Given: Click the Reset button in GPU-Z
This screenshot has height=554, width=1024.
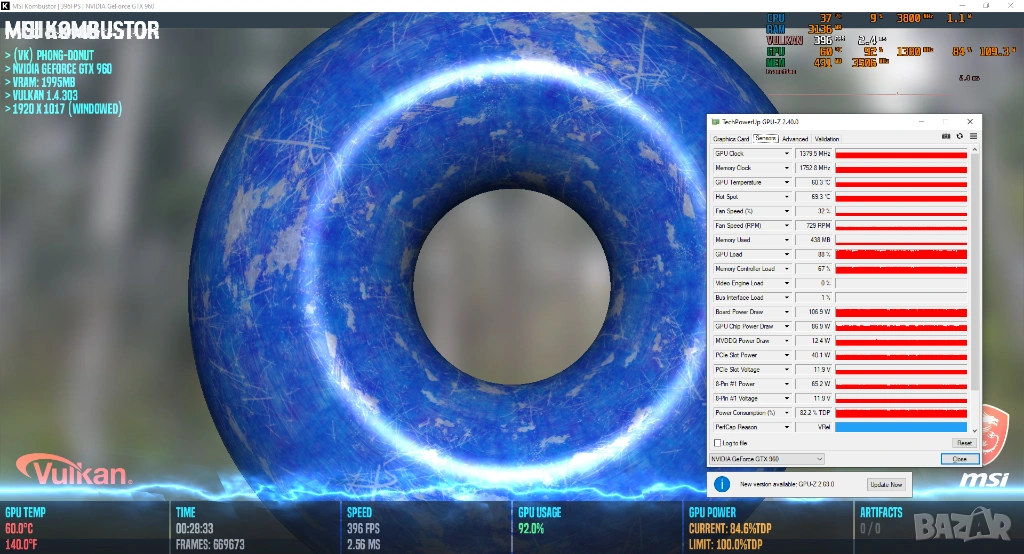Looking at the screenshot, I should [964, 443].
